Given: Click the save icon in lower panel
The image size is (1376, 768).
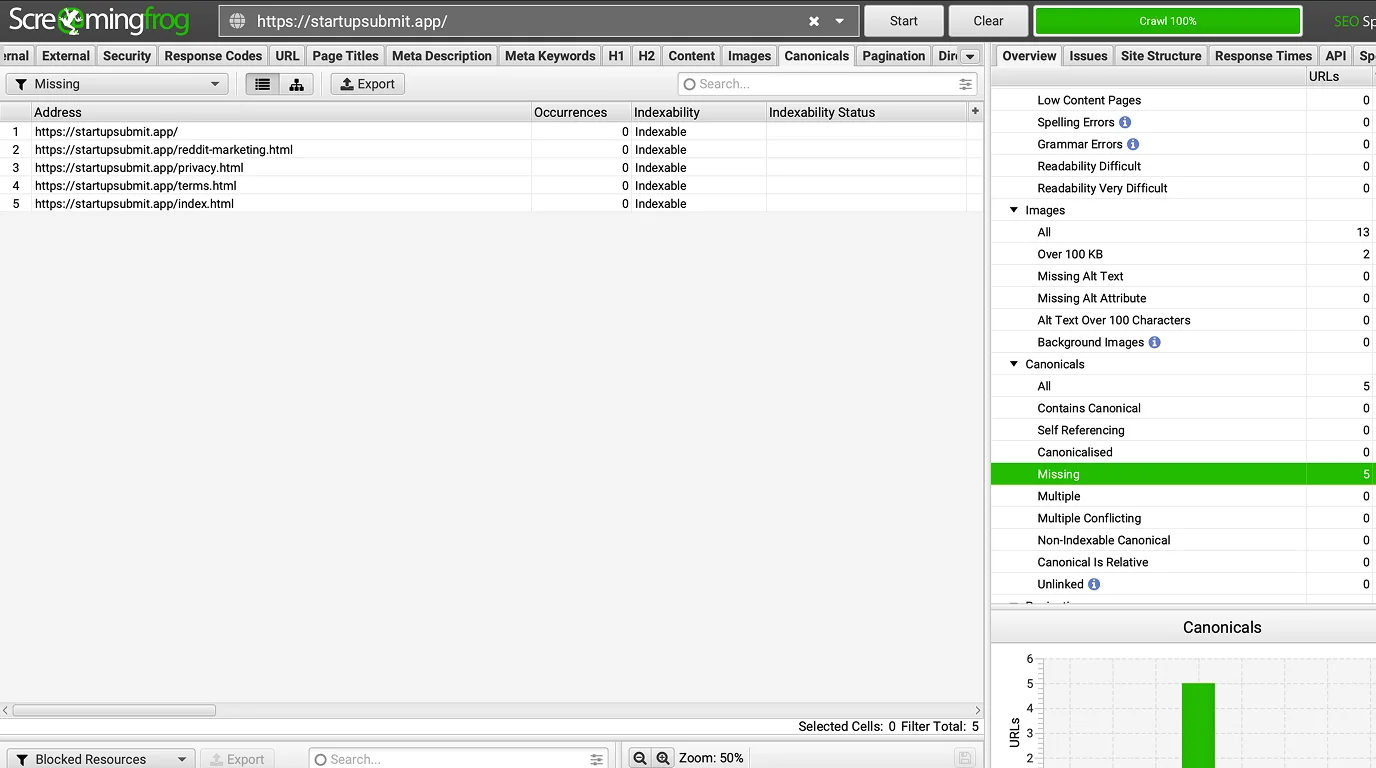Looking at the screenshot, I should click(x=964, y=759).
